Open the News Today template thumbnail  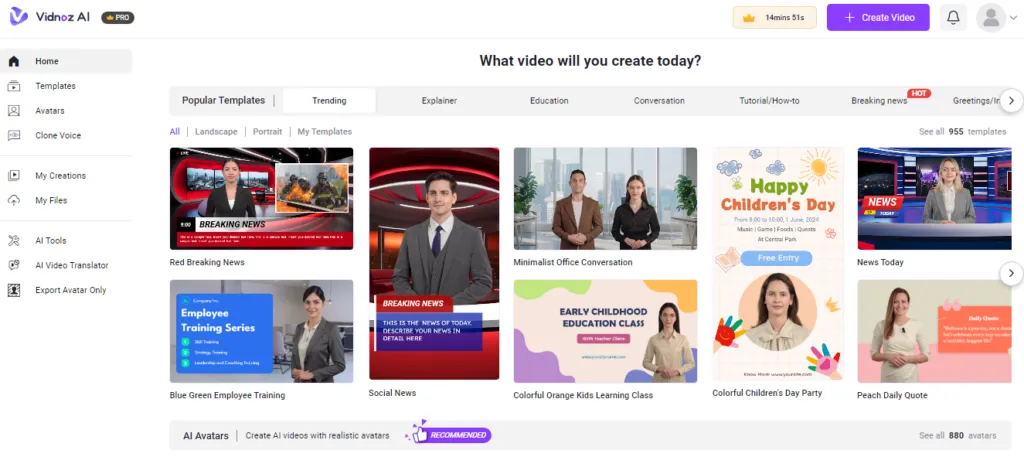[935, 198]
